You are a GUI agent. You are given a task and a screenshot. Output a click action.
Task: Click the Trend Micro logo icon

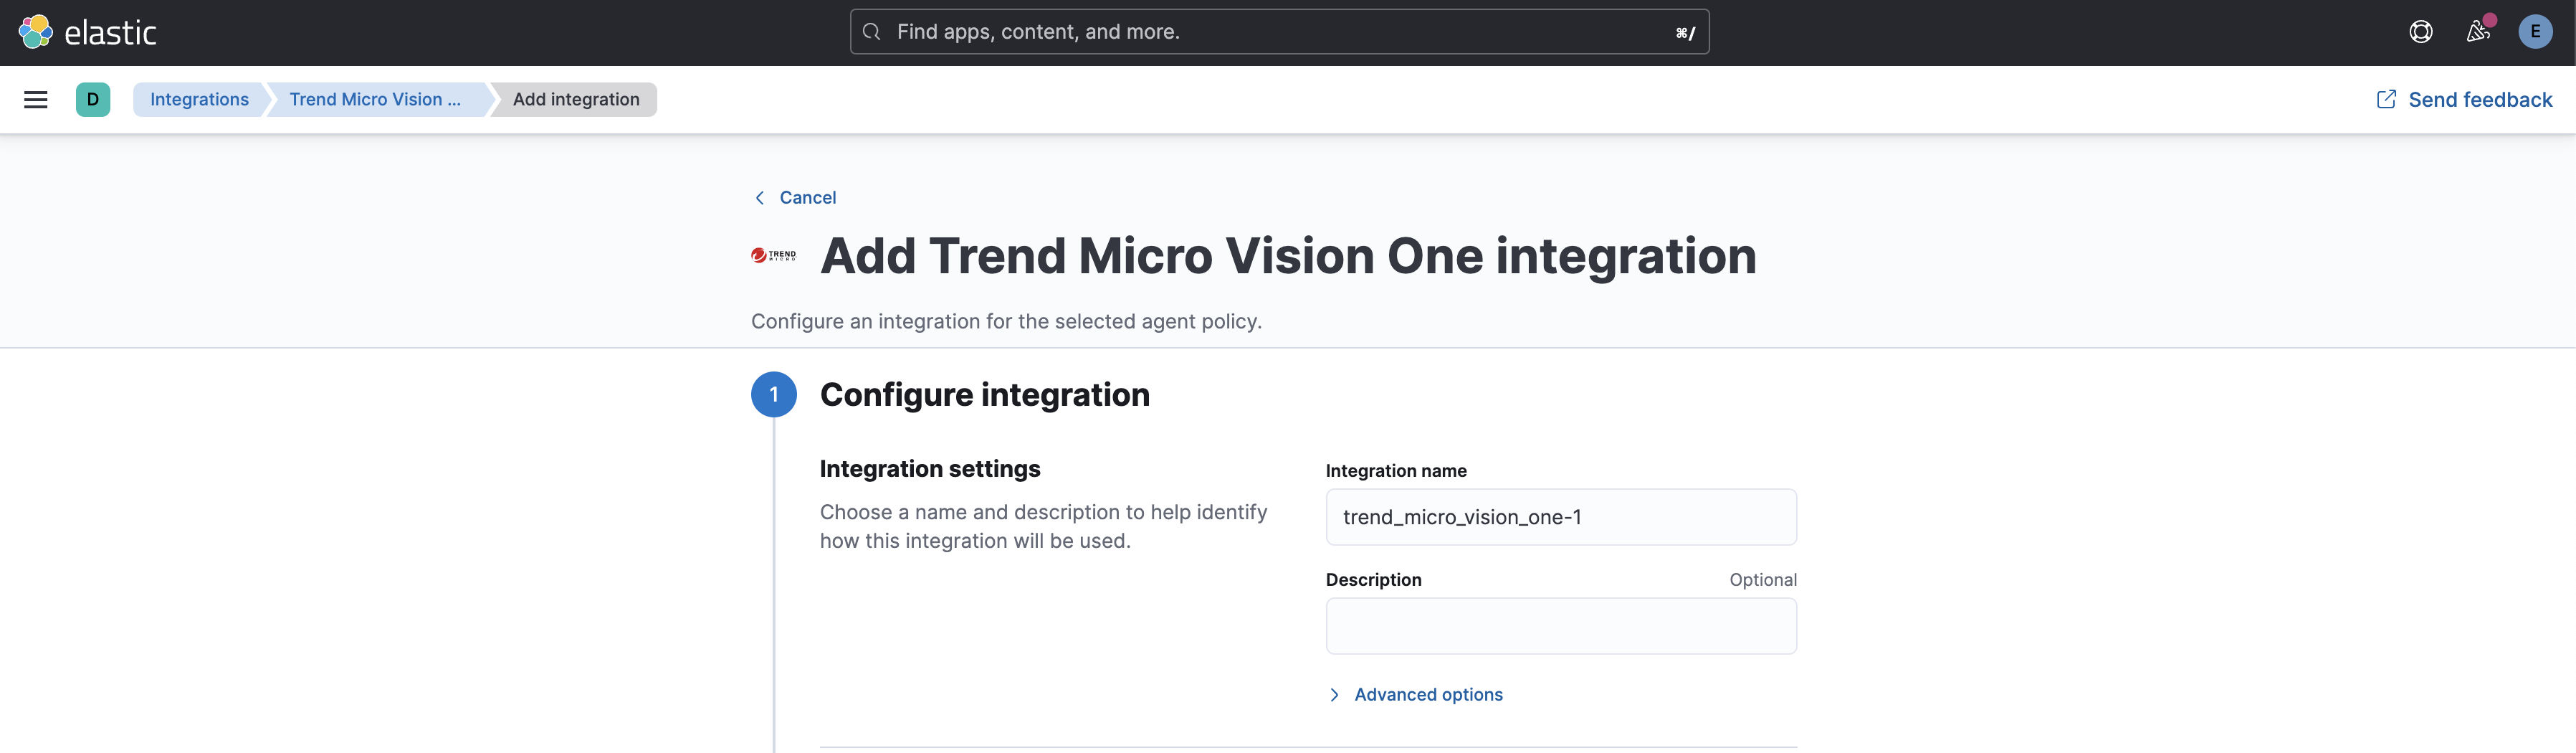click(773, 256)
